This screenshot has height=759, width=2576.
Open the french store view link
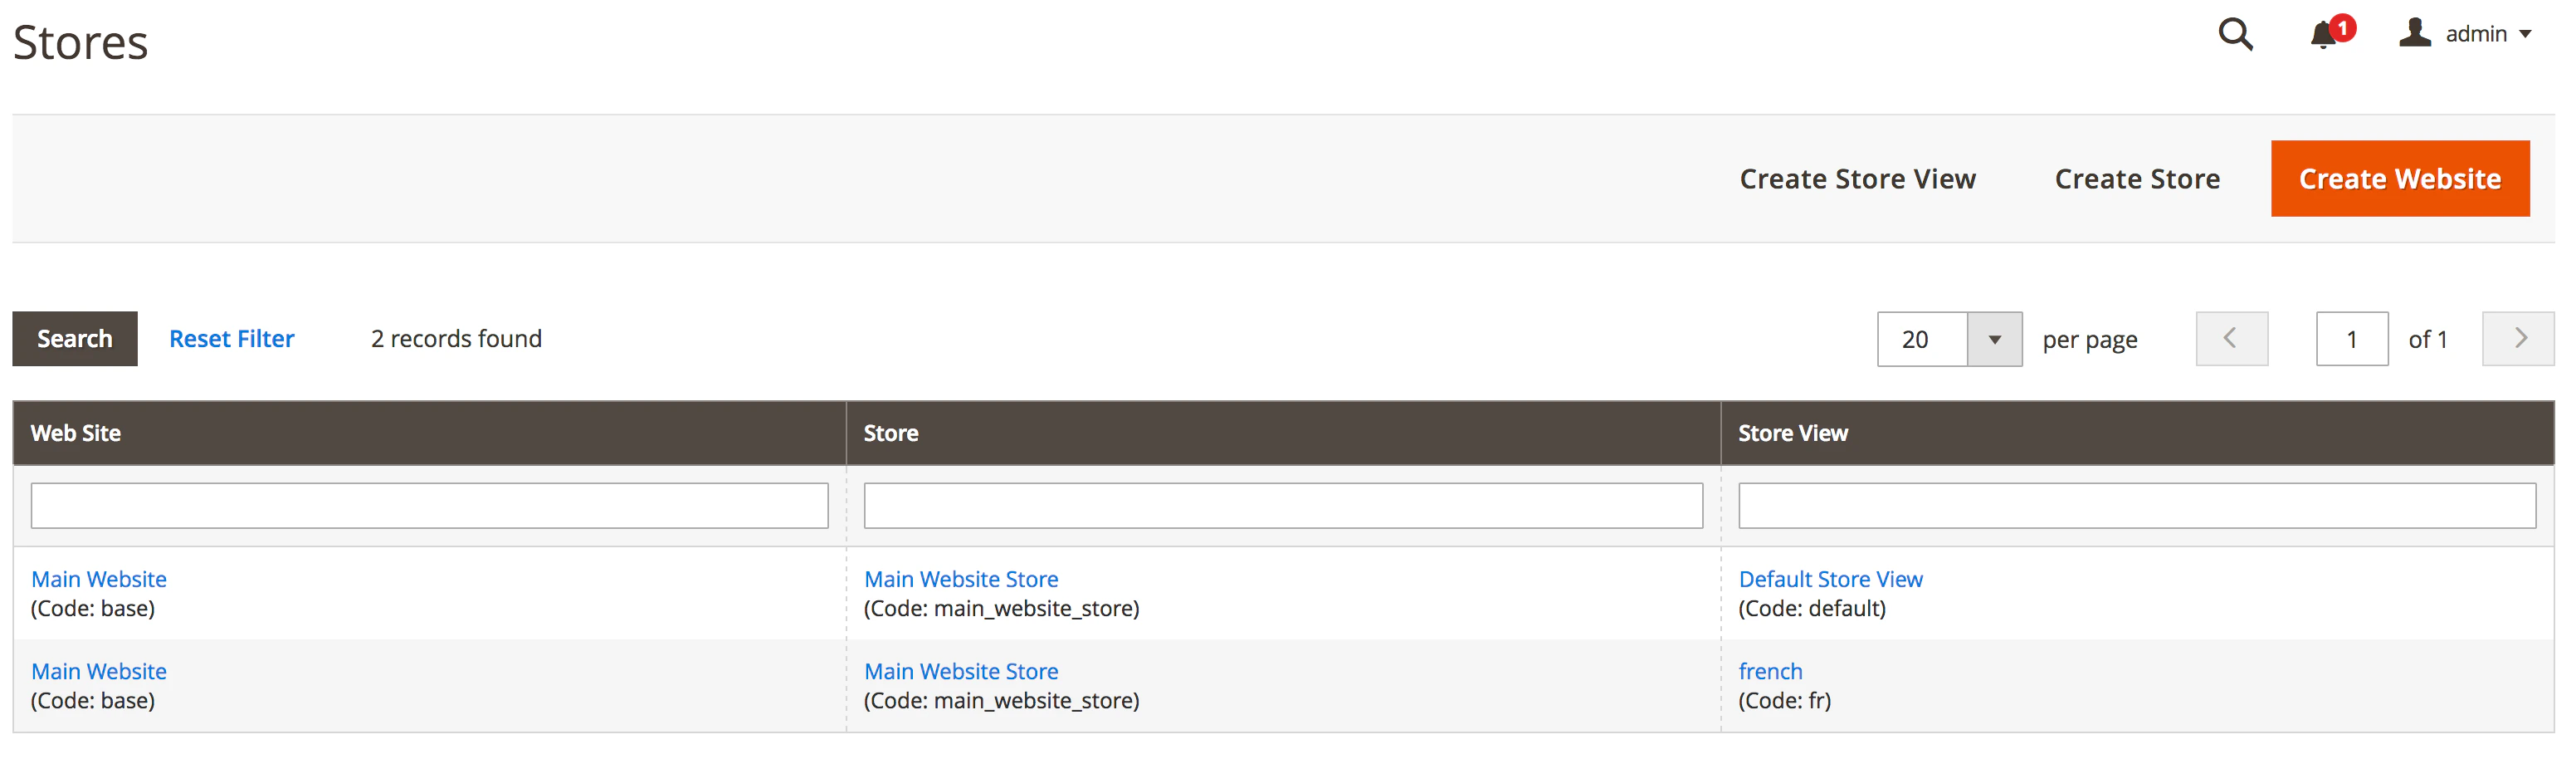coord(1771,671)
